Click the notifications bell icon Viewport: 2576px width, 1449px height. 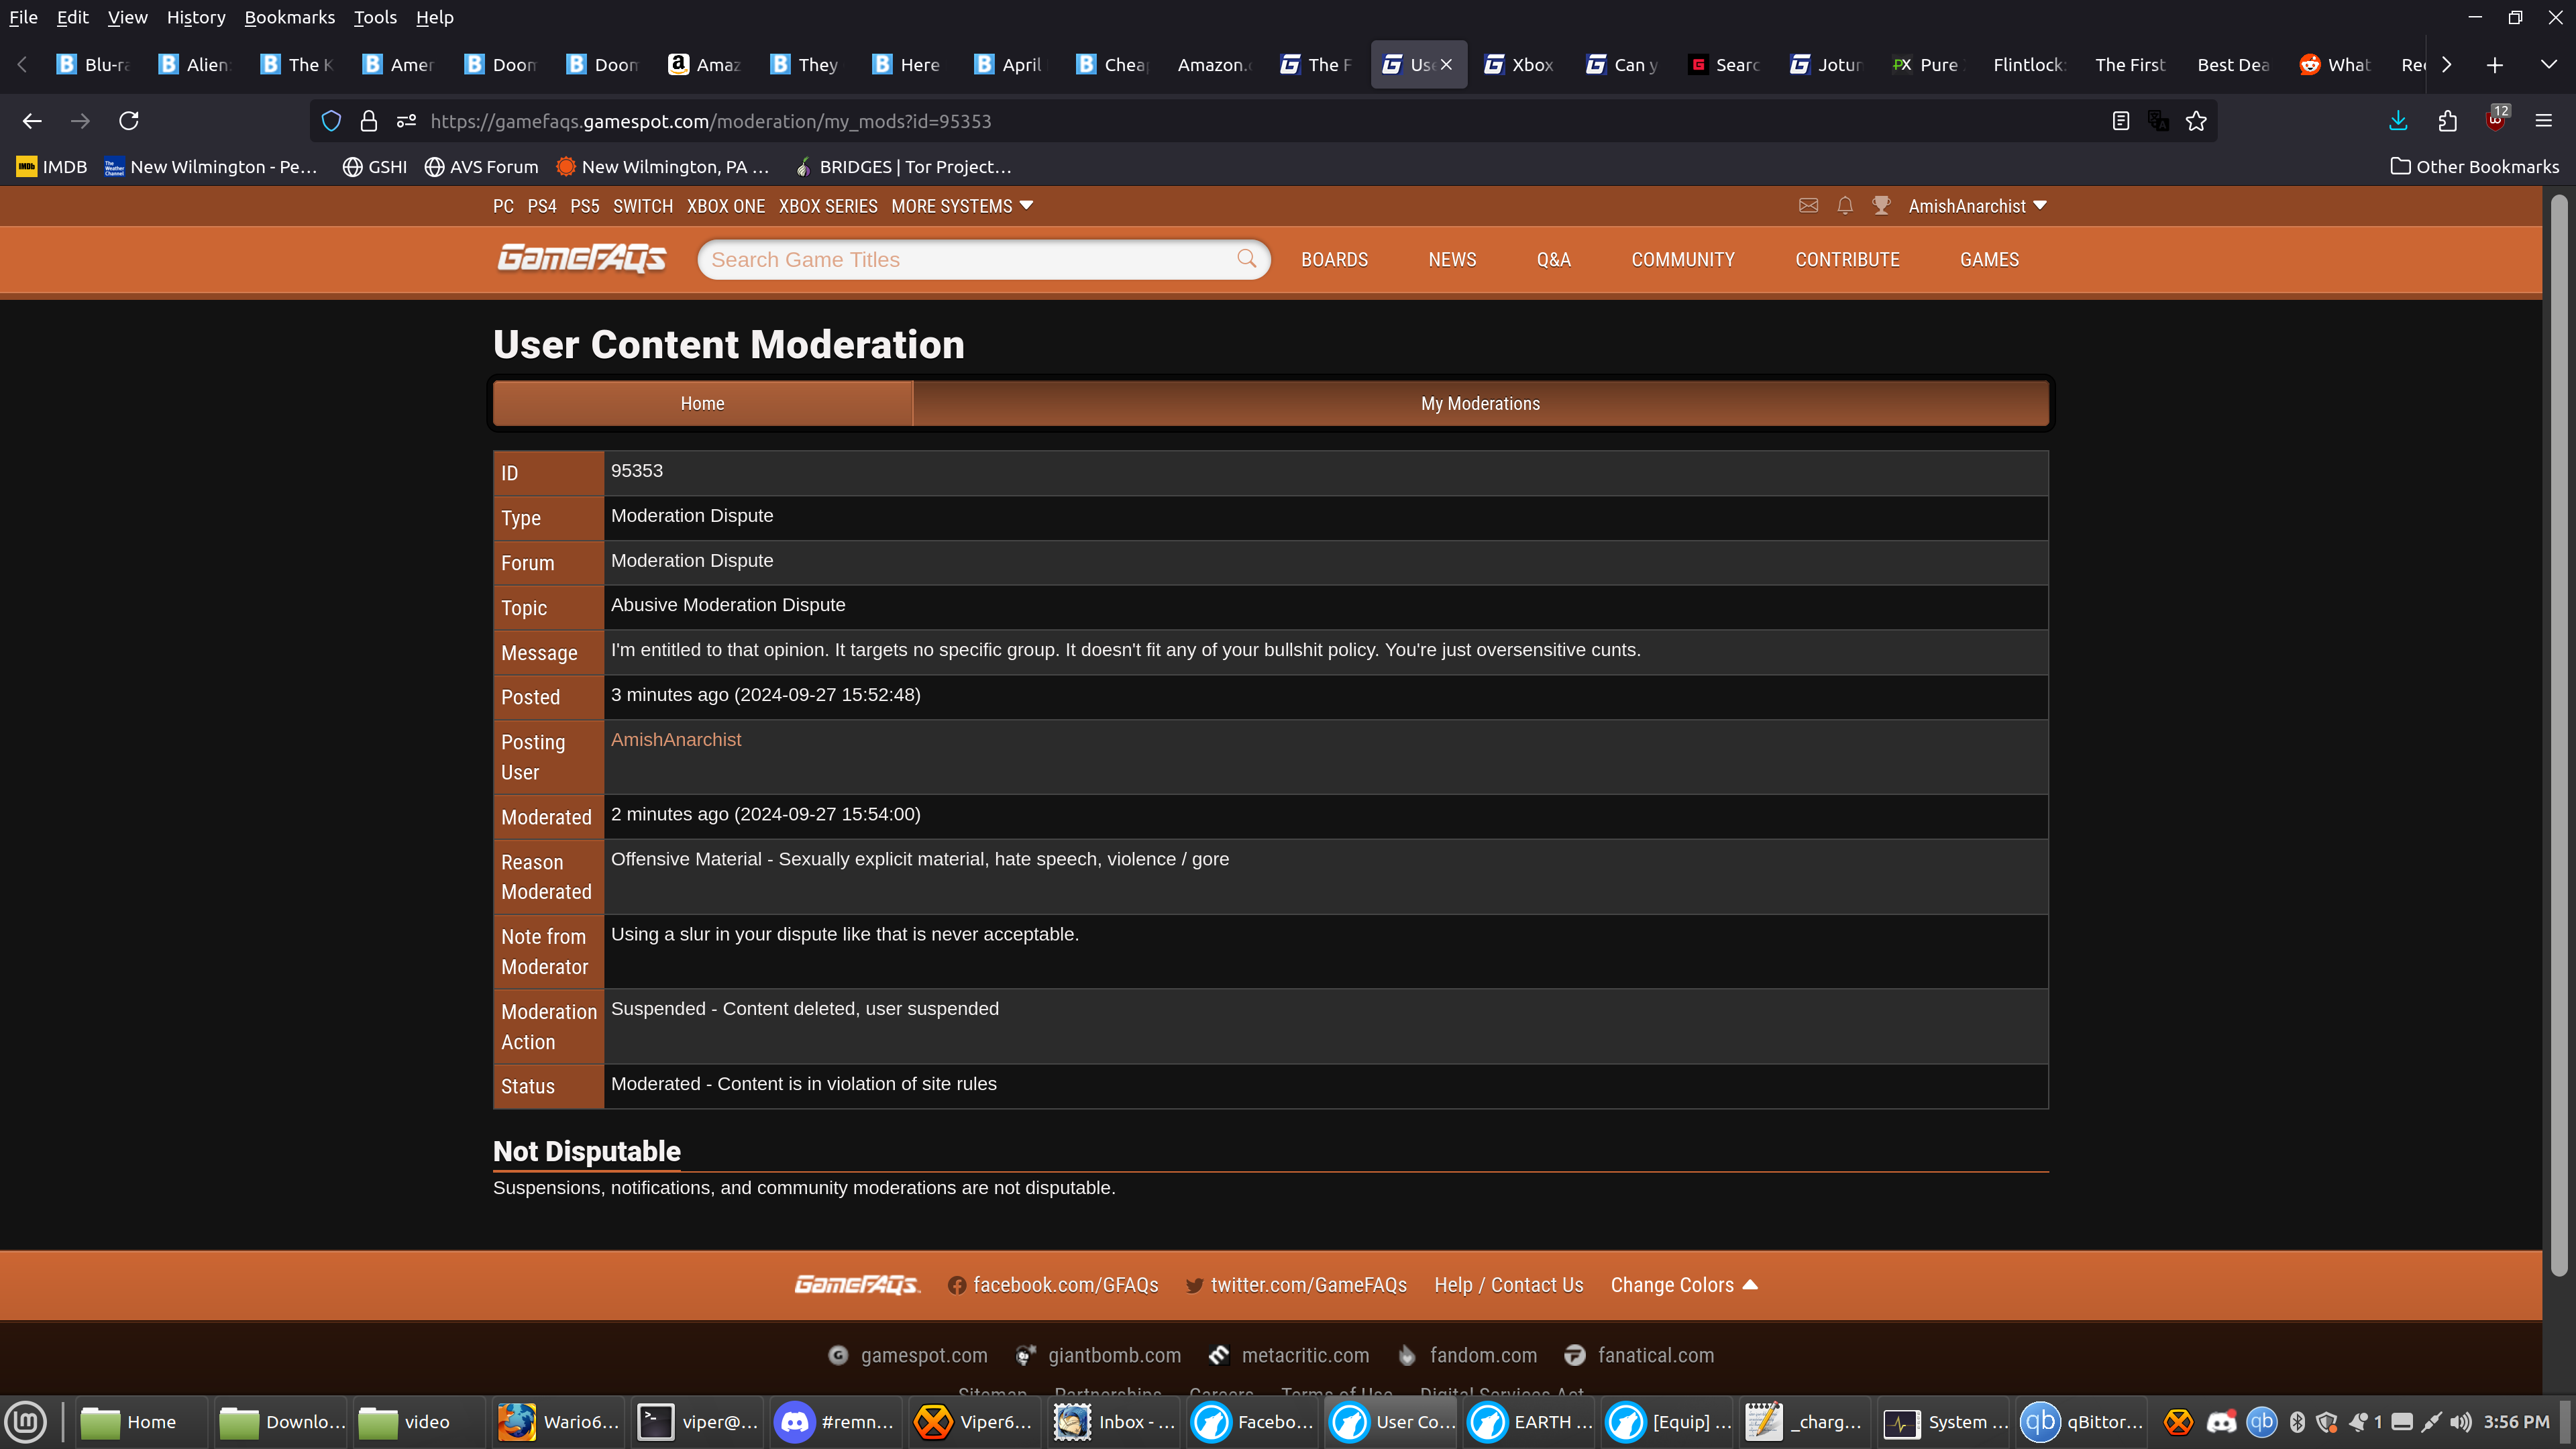1845,206
